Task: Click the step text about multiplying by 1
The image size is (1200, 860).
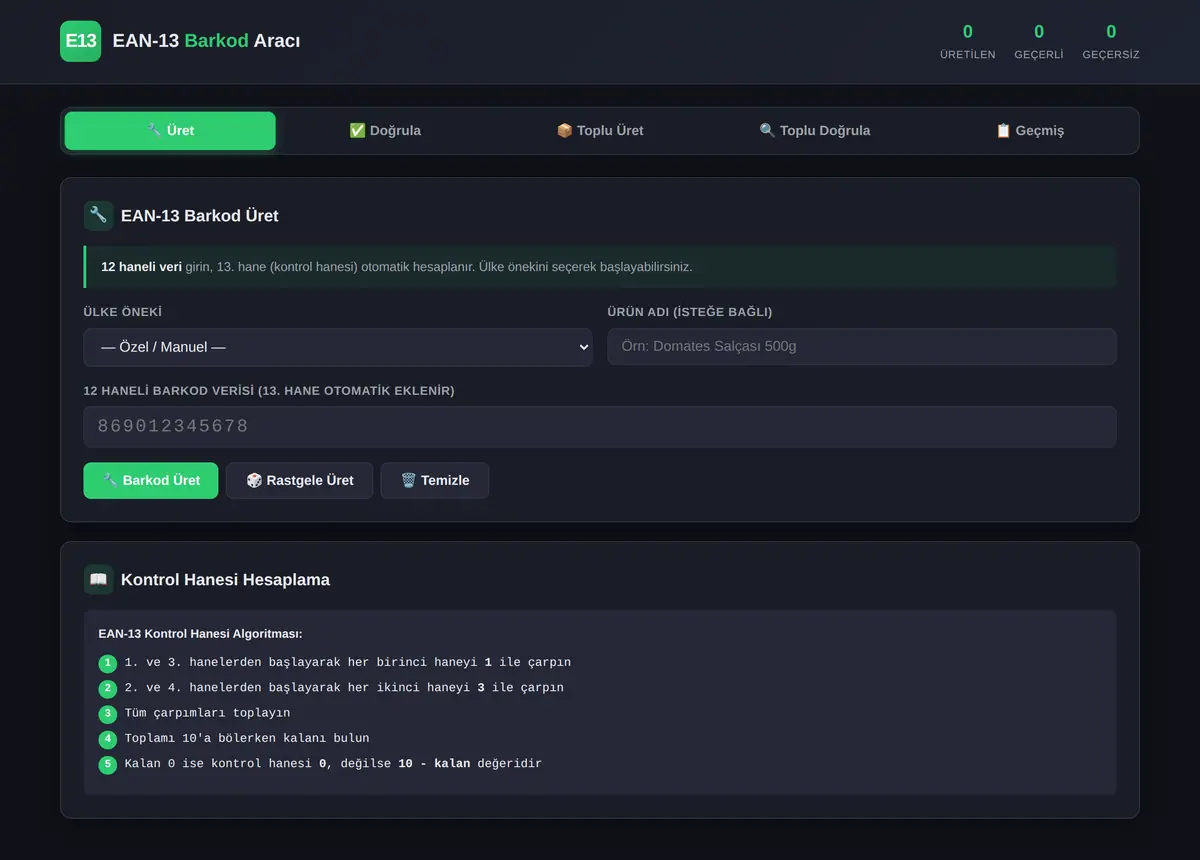Action: (348, 662)
